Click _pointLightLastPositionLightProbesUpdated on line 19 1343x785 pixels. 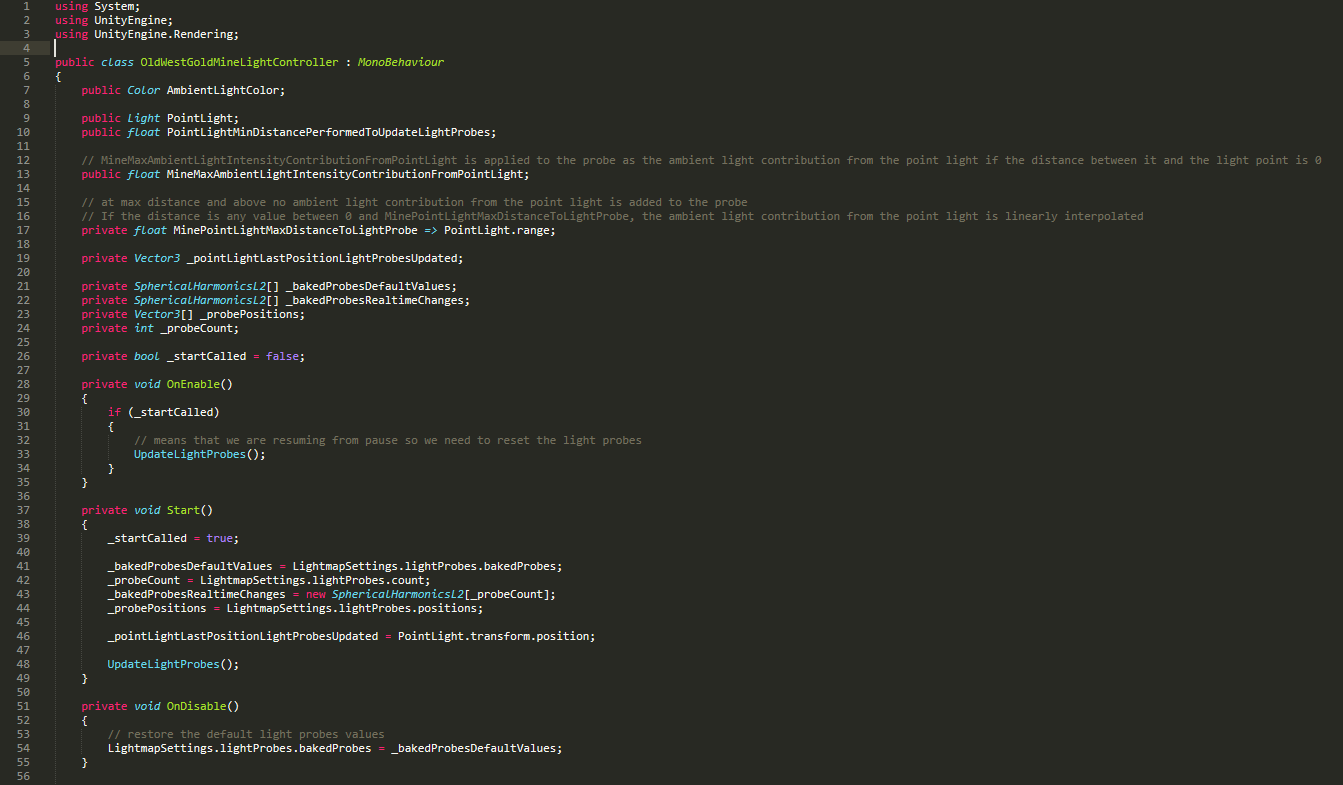tap(322, 258)
